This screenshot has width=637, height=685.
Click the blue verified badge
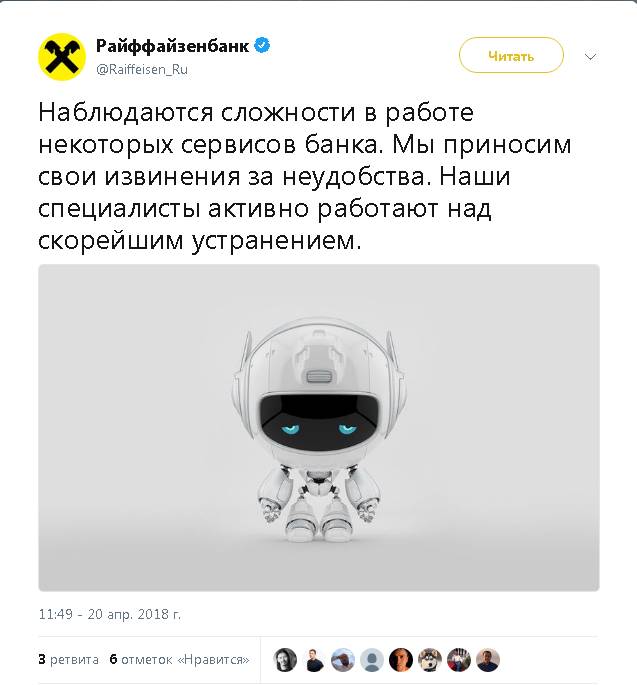262,45
